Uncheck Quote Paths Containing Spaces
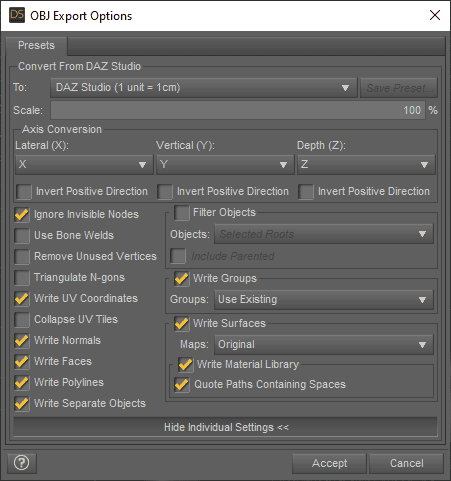 pos(182,384)
